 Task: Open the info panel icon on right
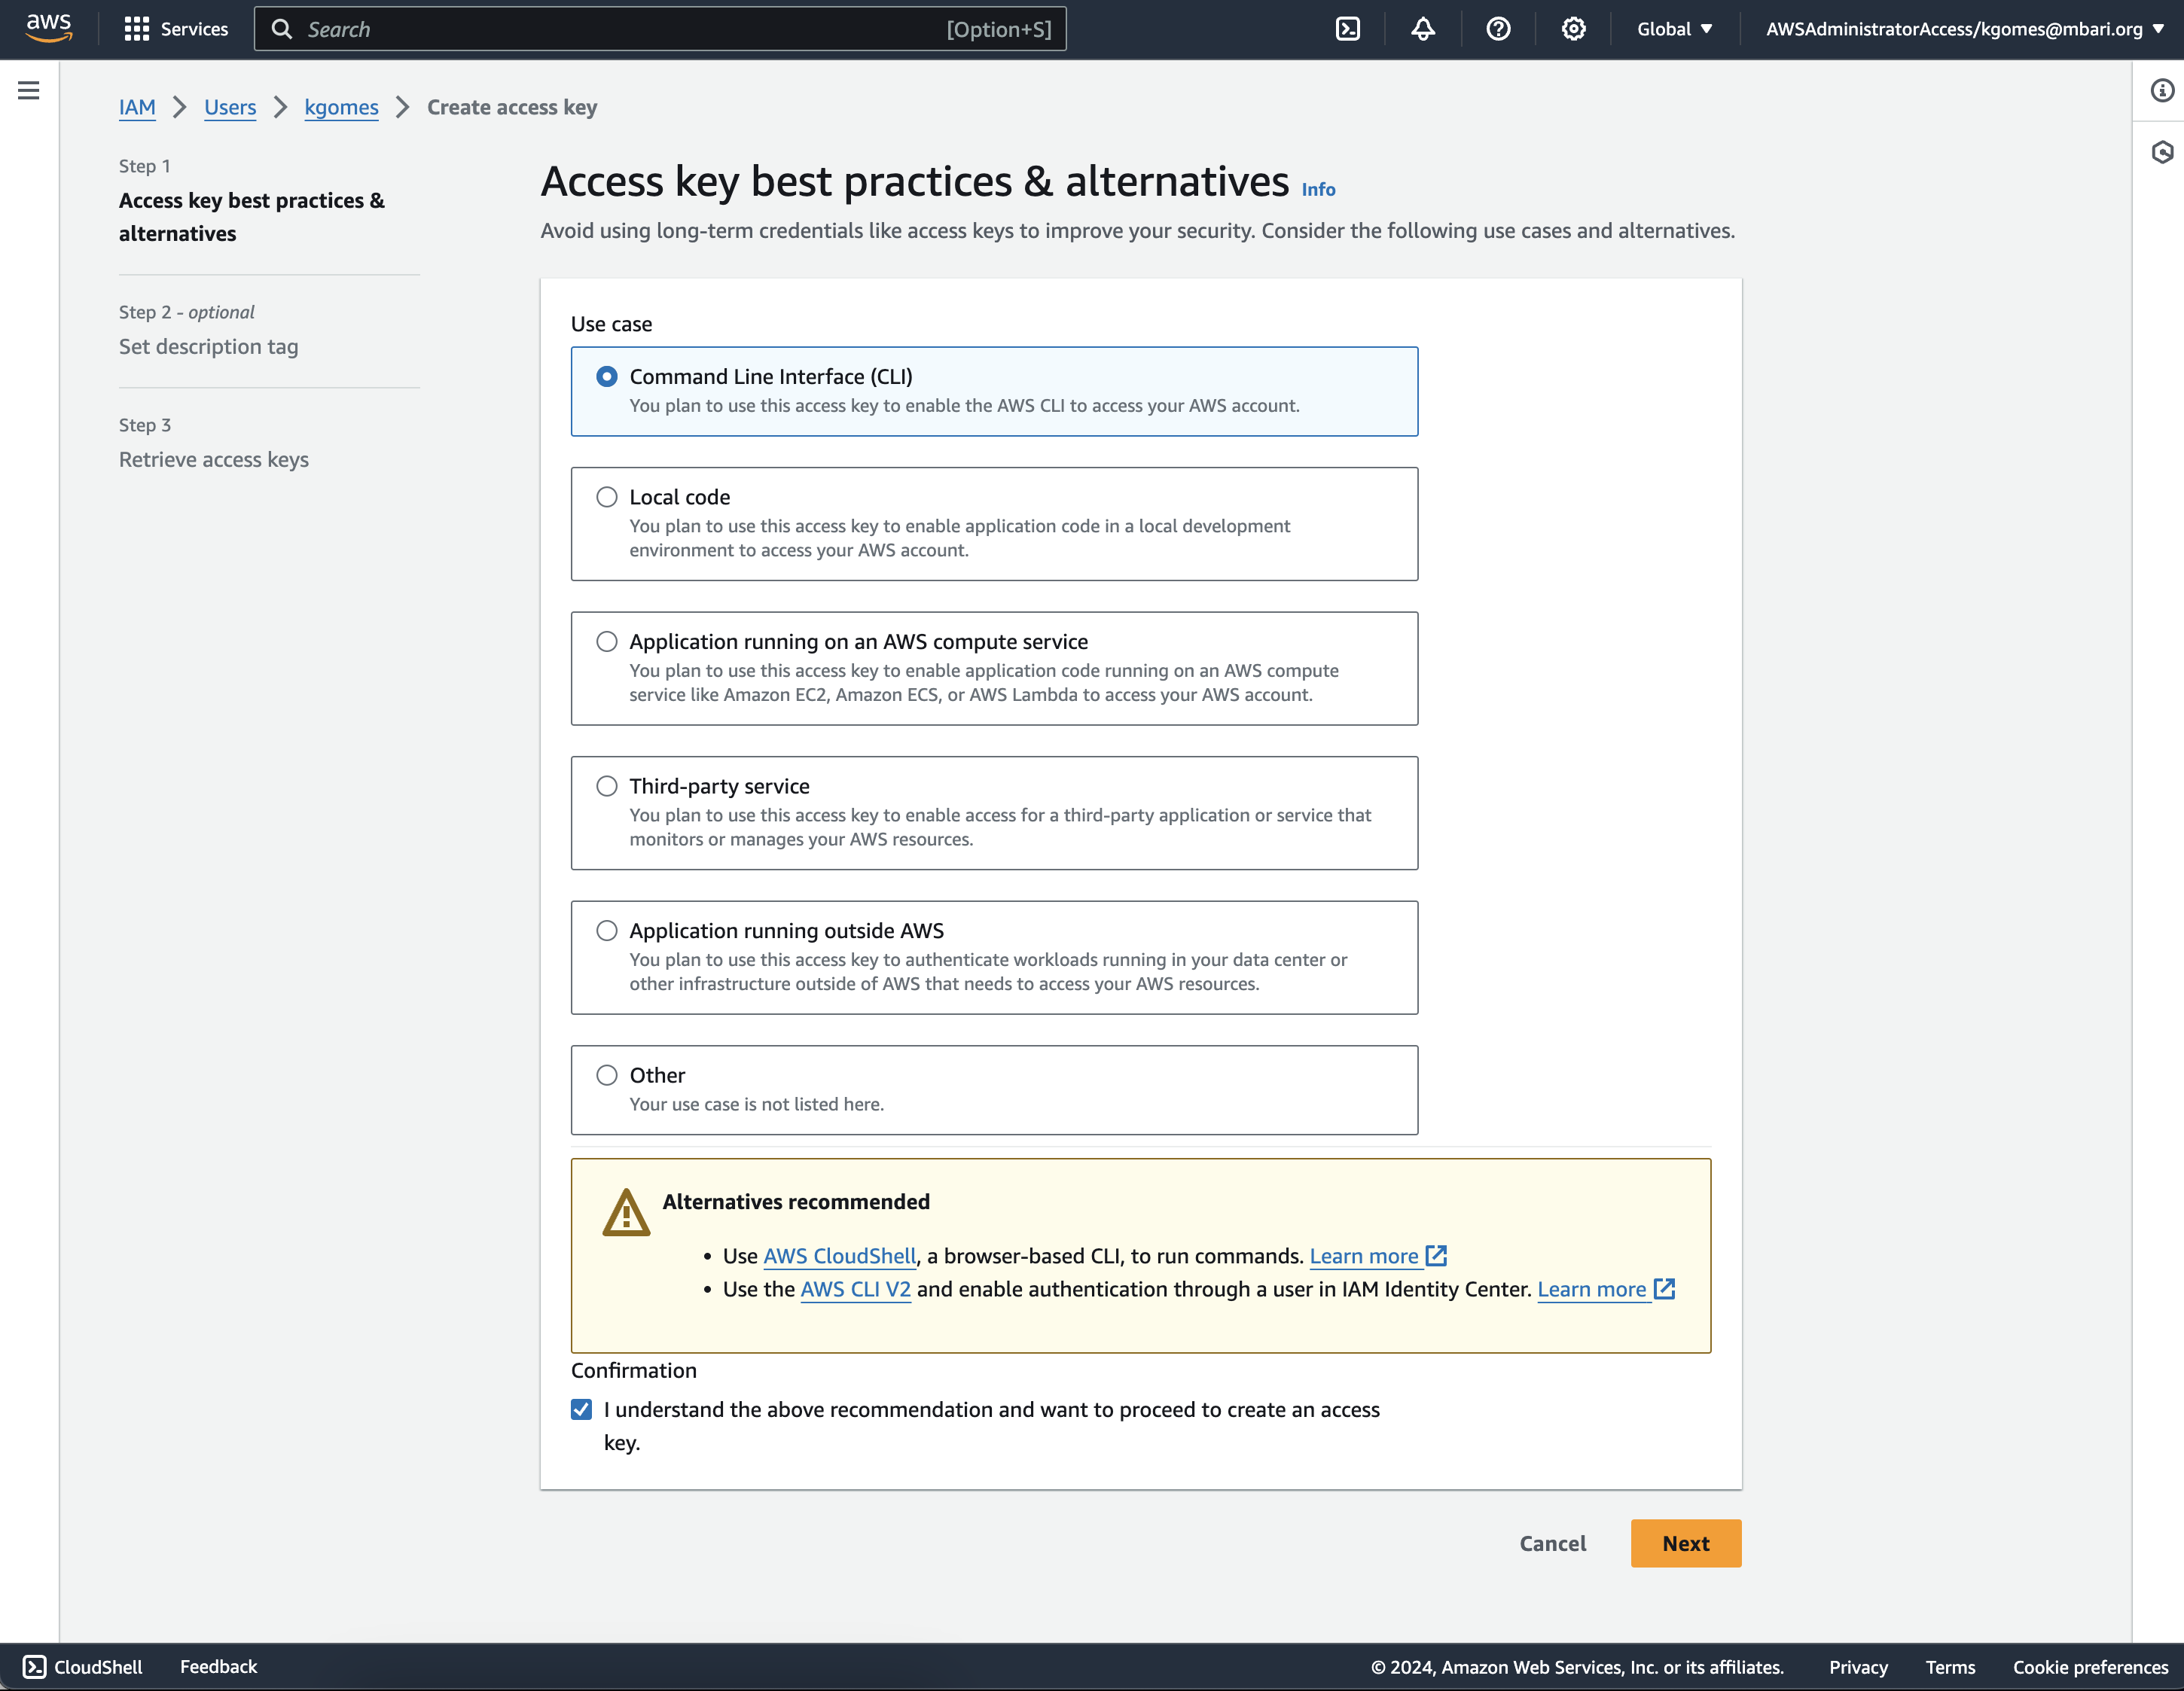(x=2162, y=91)
